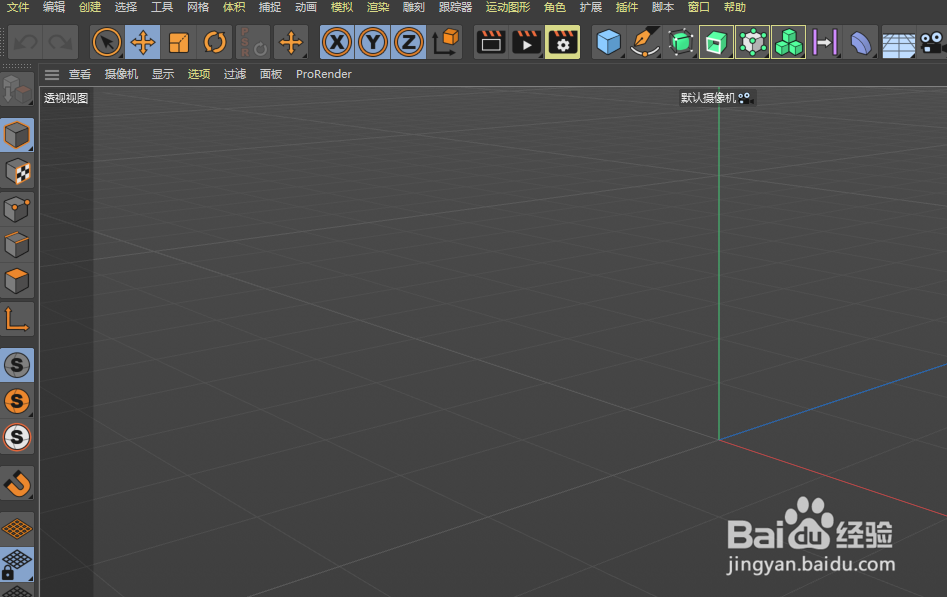Add a blue Cube primitive
947x597 pixels.
[x=609, y=42]
